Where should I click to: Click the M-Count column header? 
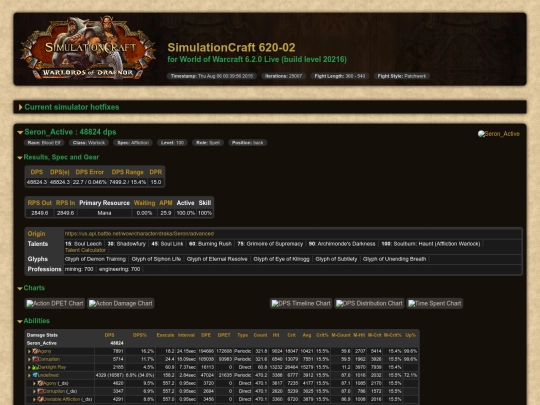pyautogui.click(x=341, y=335)
